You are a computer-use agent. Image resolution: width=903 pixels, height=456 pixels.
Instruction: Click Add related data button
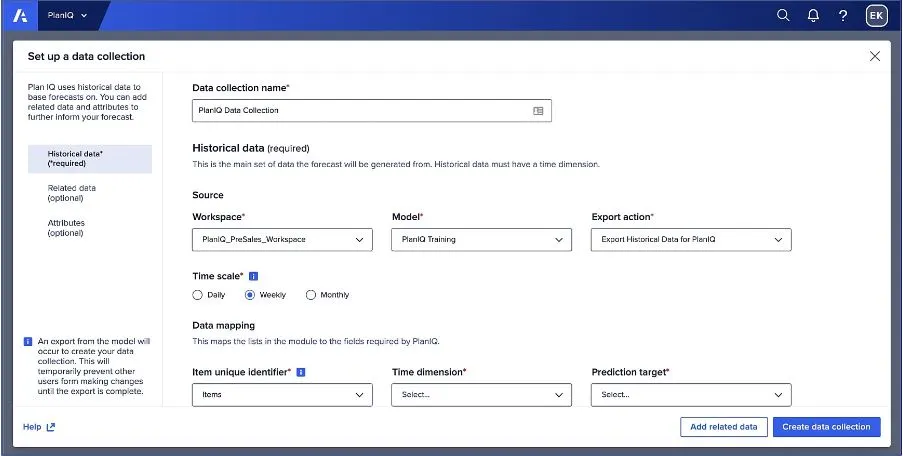click(724, 427)
